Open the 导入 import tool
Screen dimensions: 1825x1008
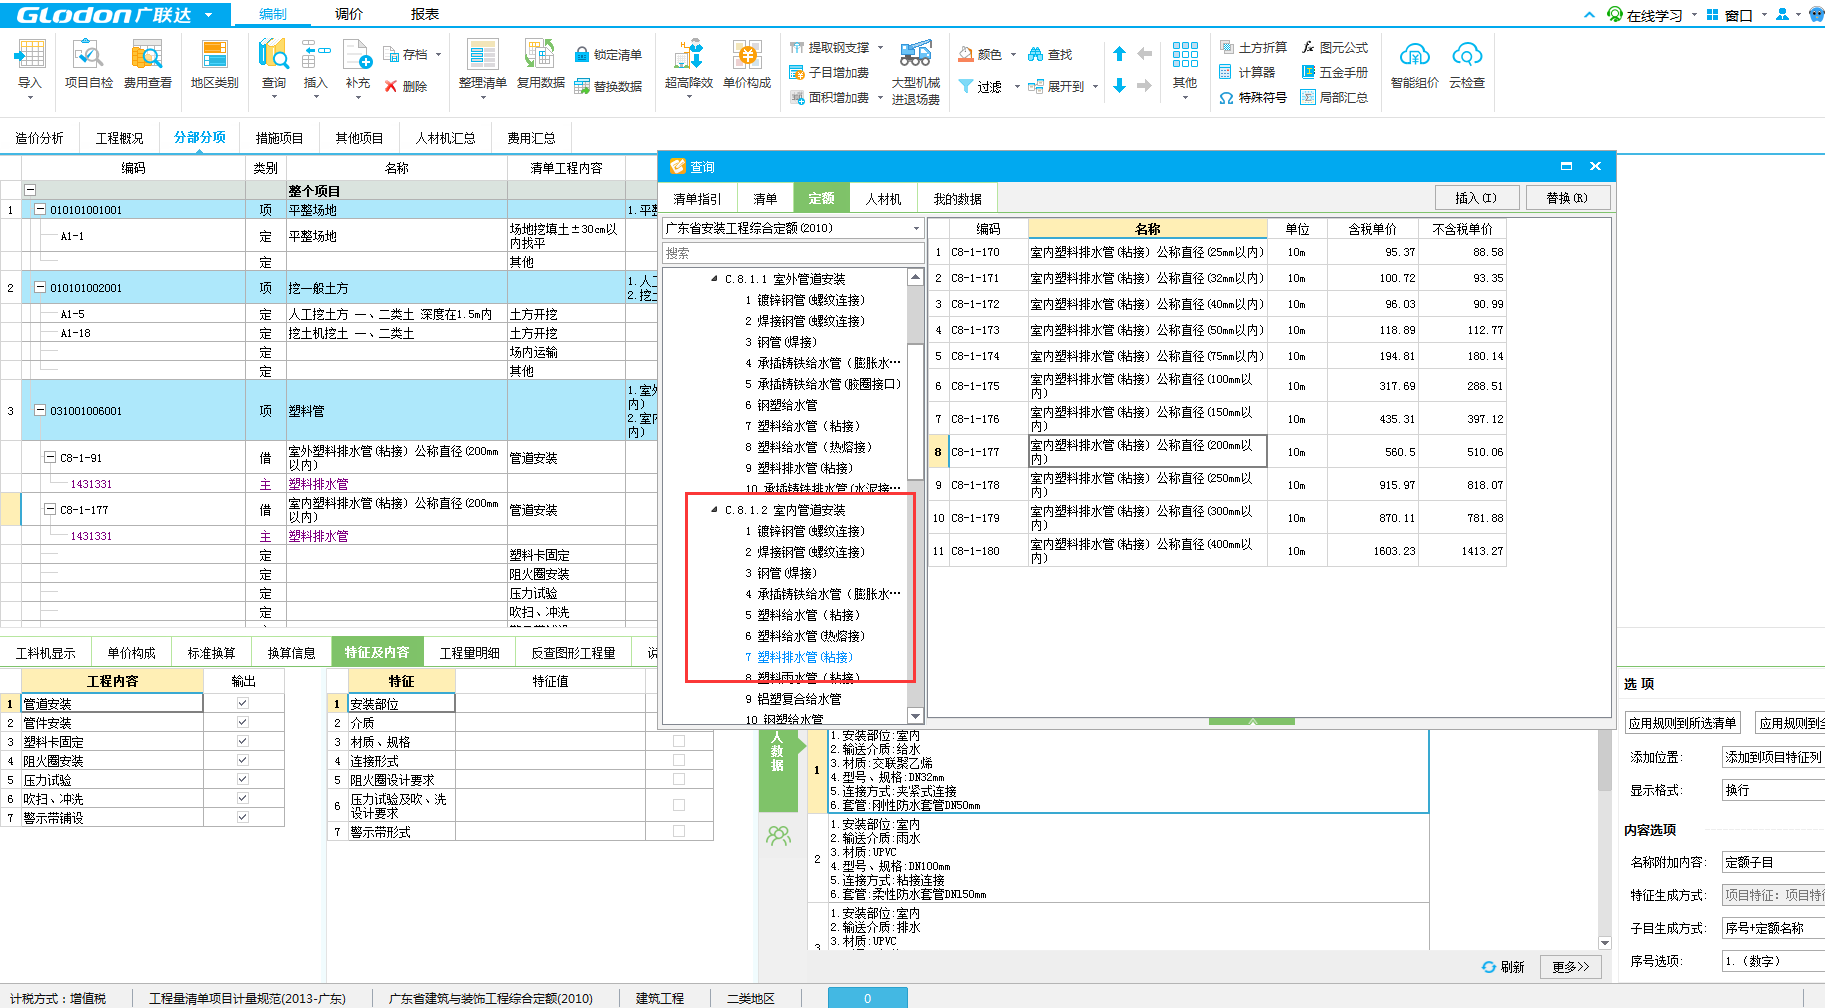[x=30, y=66]
